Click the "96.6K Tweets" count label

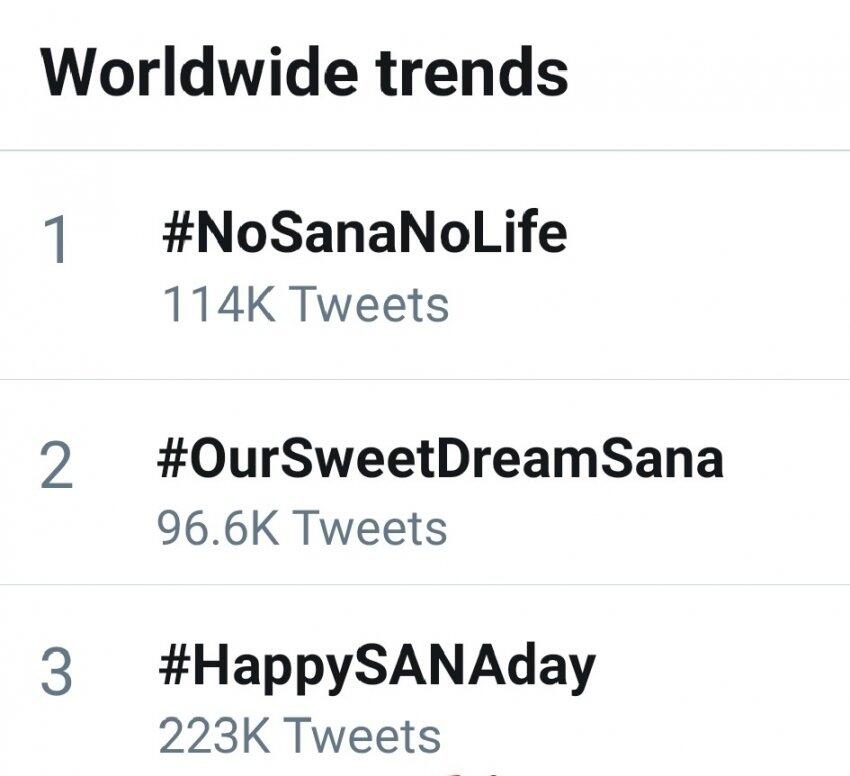point(302,527)
